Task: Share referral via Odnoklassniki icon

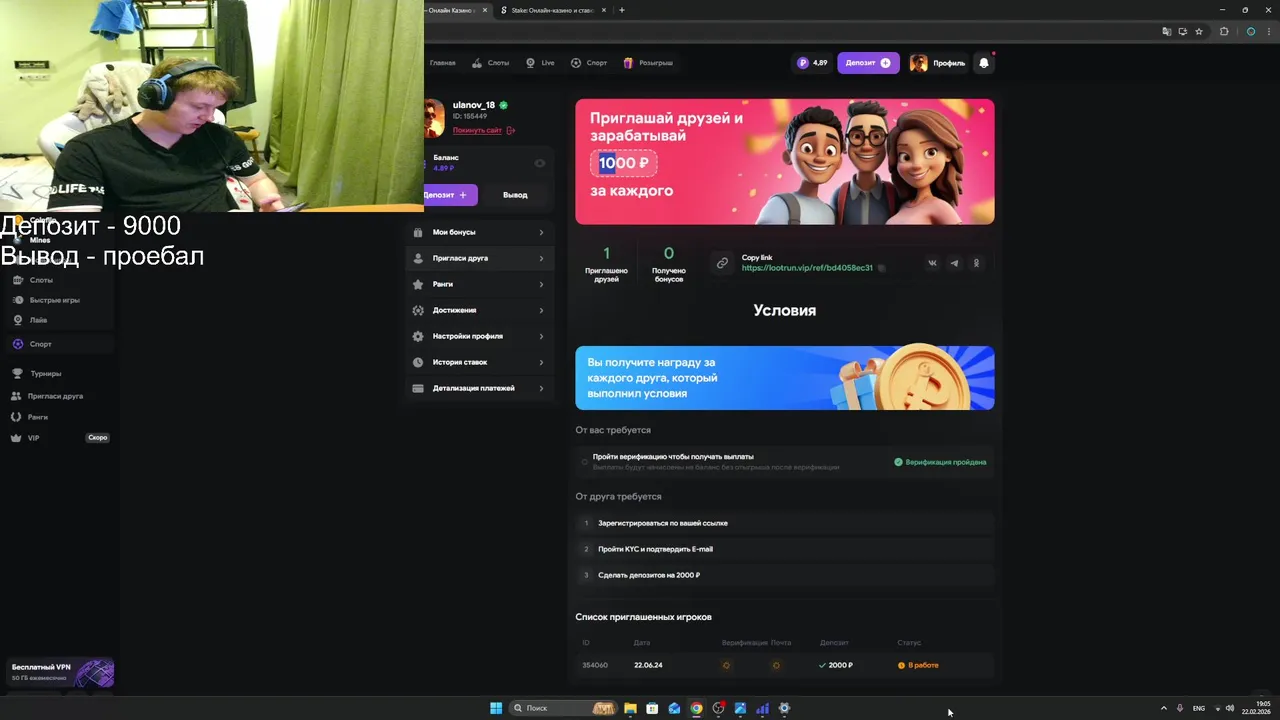Action: (976, 263)
